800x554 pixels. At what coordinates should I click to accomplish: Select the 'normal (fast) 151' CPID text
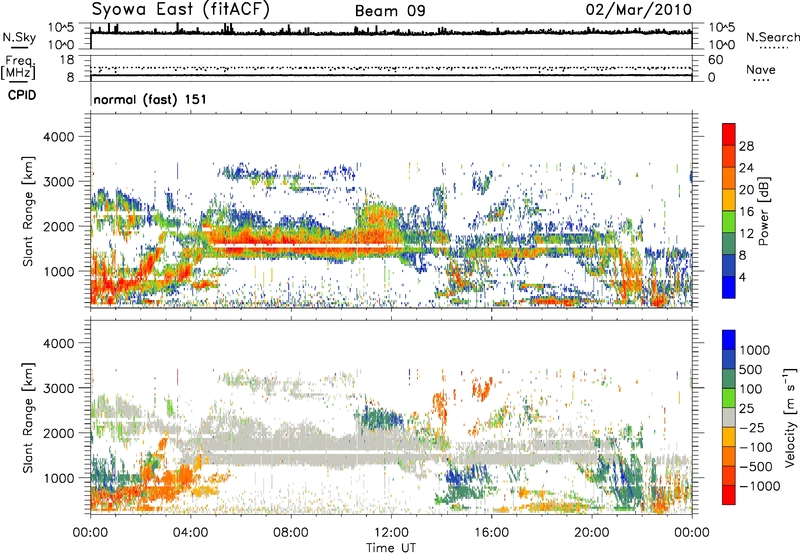coord(150,99)
